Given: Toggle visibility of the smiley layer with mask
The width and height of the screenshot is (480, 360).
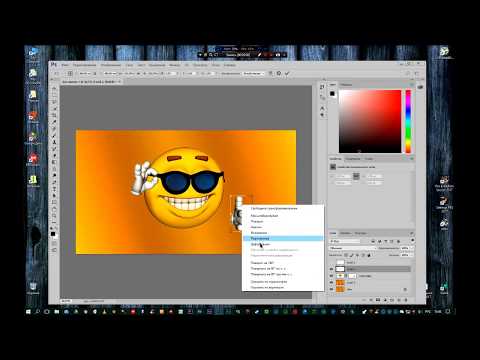Looking at the screenshot, I should coord(332,276).
